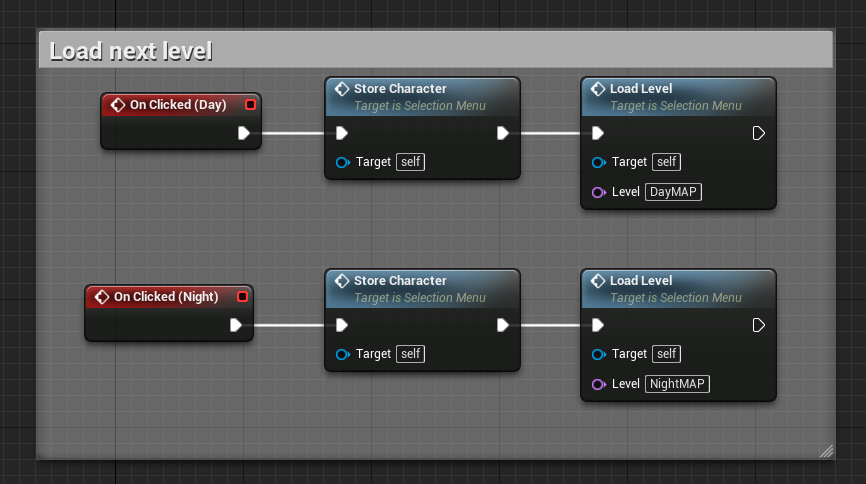Click the purple Level pin with DayMAP value

(x=599, y=192)
